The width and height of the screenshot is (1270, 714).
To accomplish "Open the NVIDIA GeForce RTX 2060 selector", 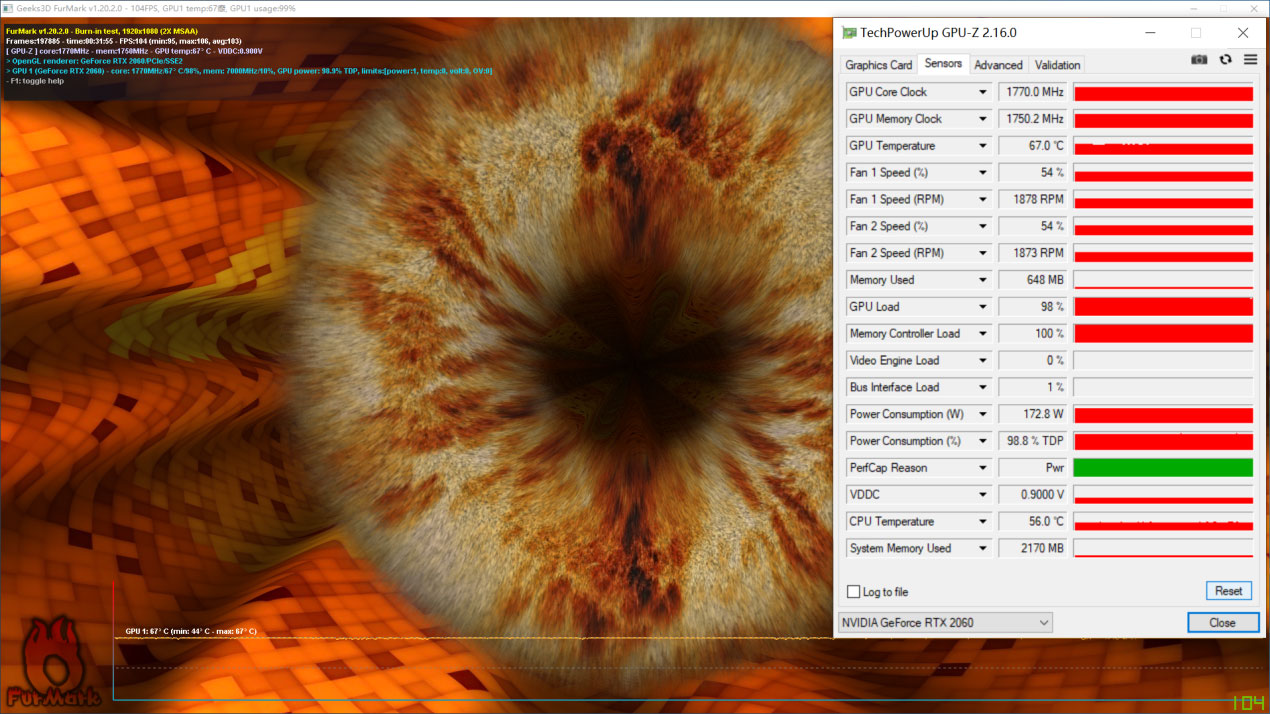I will click(x=945, y=623).
